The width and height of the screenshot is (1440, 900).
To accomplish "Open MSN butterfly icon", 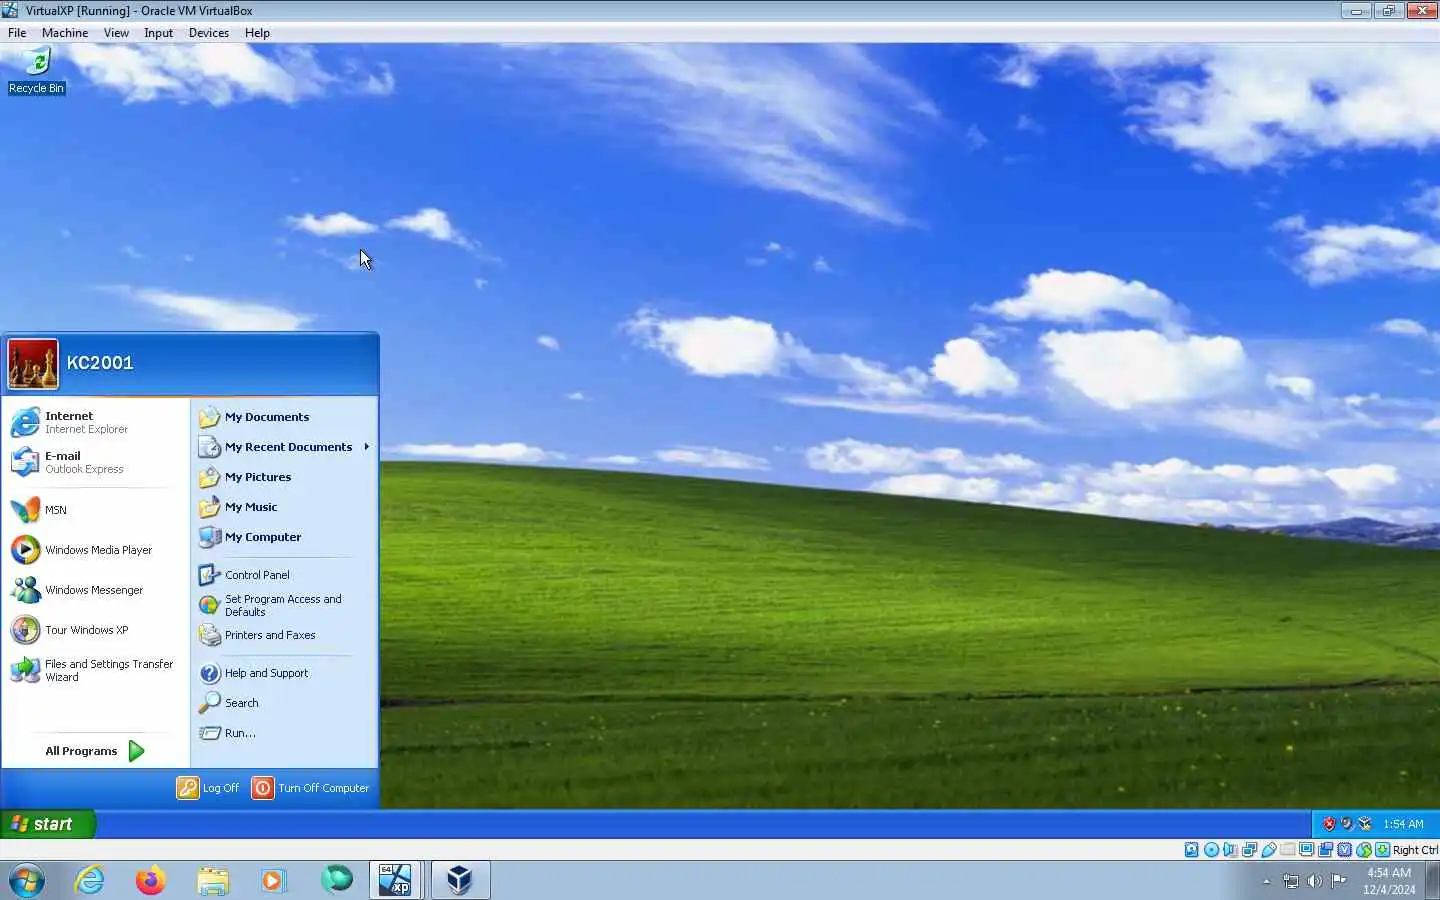I will 25,510.
